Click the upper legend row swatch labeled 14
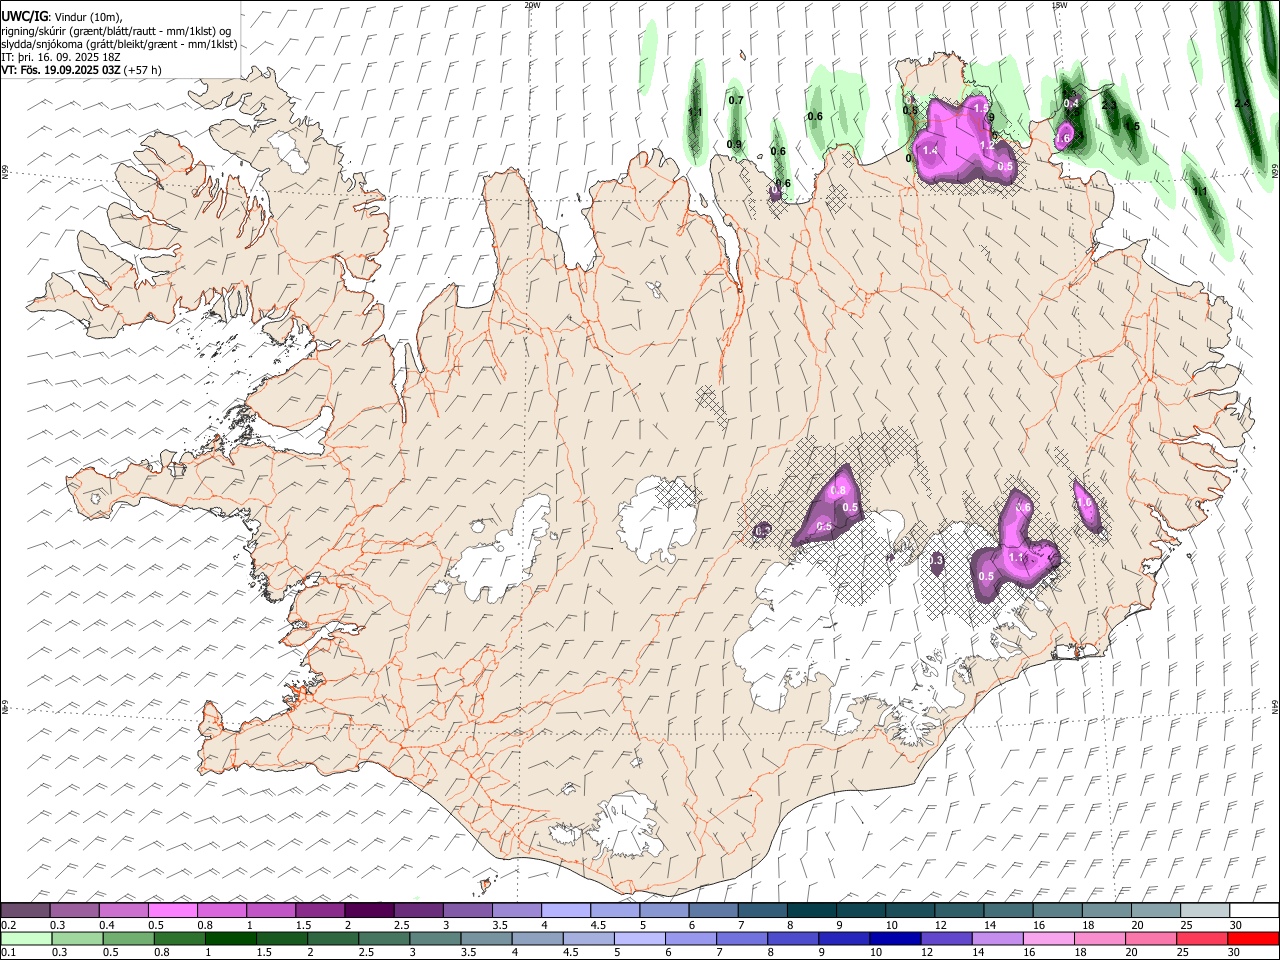 pos(1008,911)
